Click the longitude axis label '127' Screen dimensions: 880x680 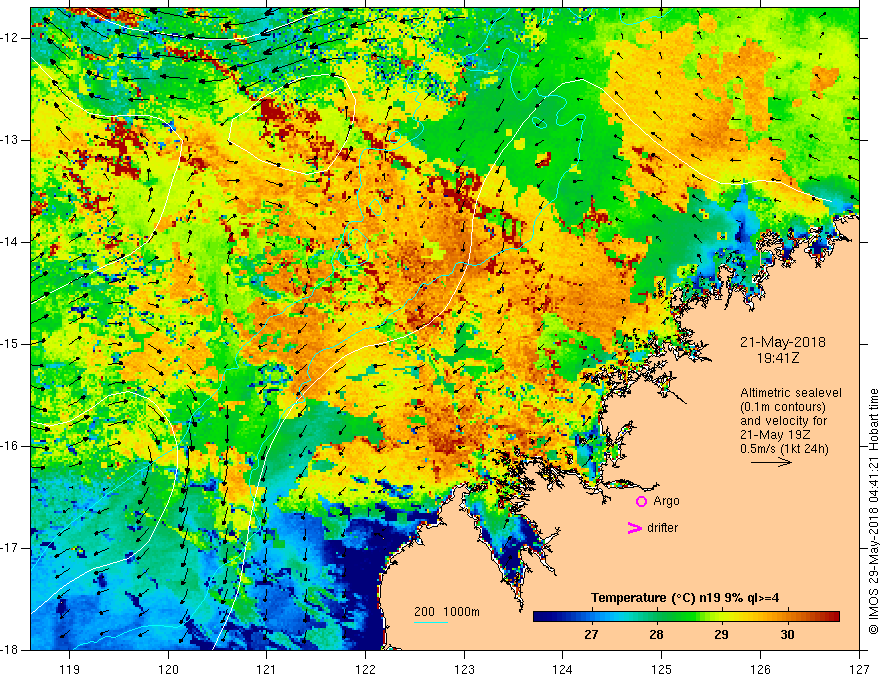(x=859, y=669)
